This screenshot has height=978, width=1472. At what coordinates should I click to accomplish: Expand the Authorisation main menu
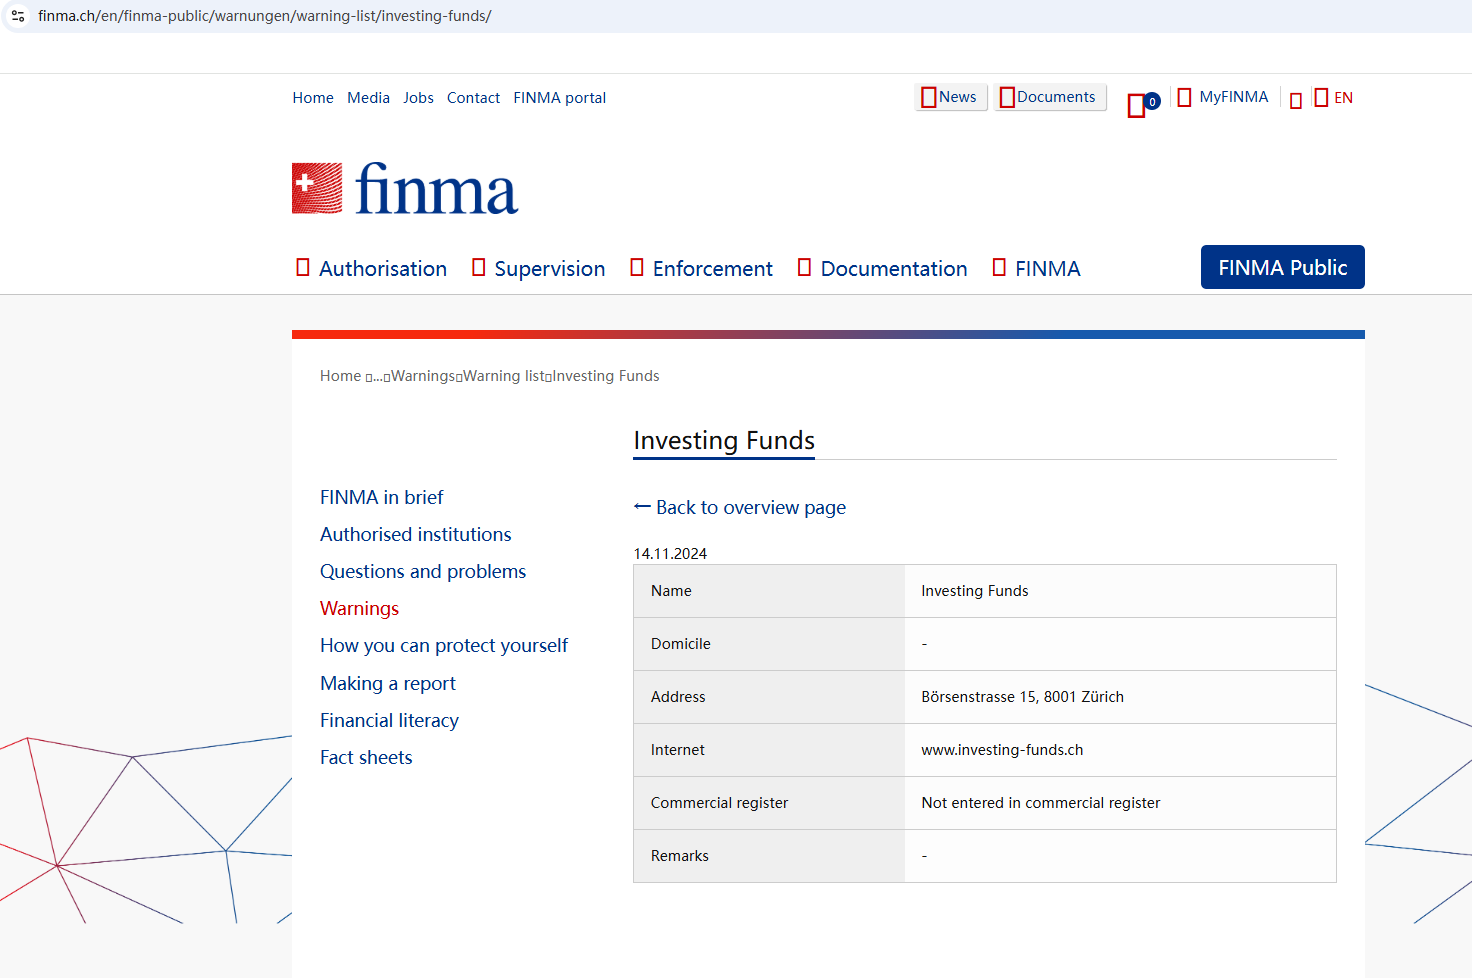372,268
